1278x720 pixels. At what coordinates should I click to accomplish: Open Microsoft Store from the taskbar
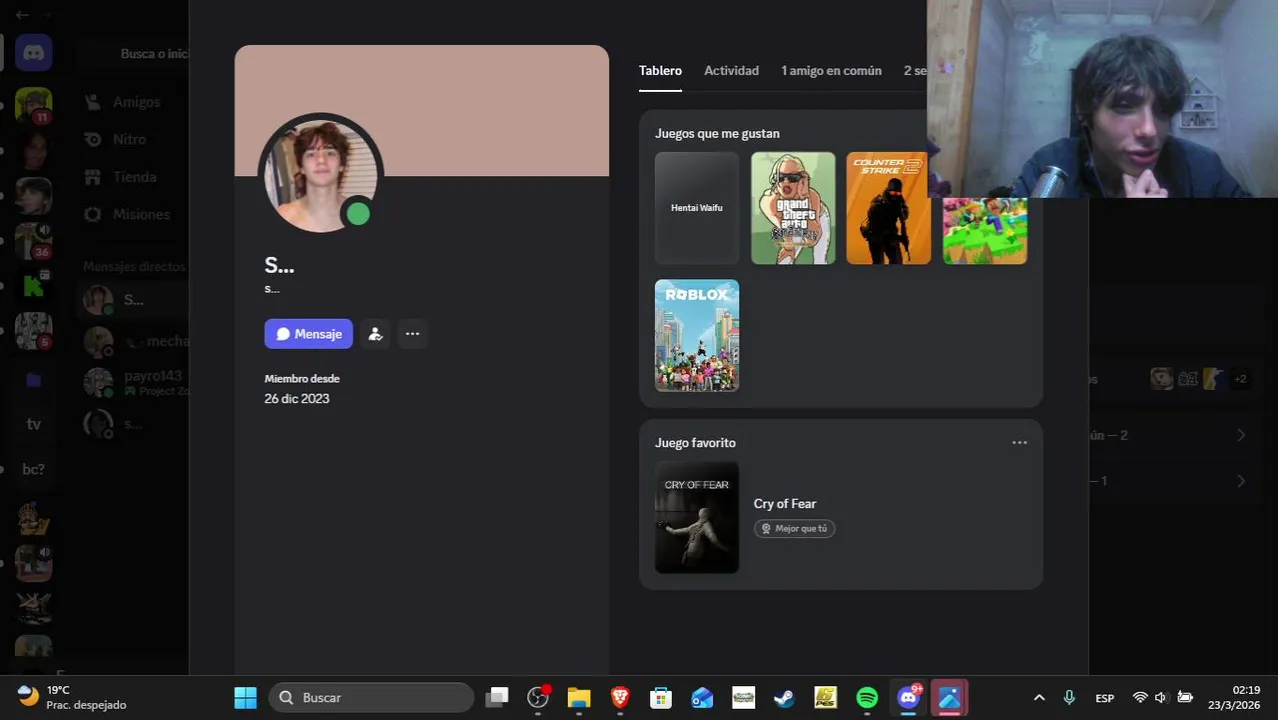tap(661, 698)
